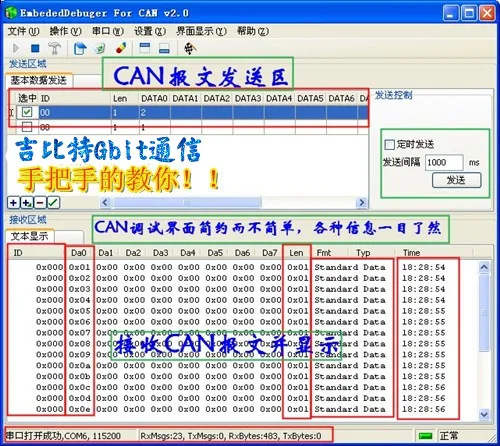This screenshot has height=446, width=500.
Task: Uncheck the selected checkbox in first send row
Action: click(x=27, y=112)
